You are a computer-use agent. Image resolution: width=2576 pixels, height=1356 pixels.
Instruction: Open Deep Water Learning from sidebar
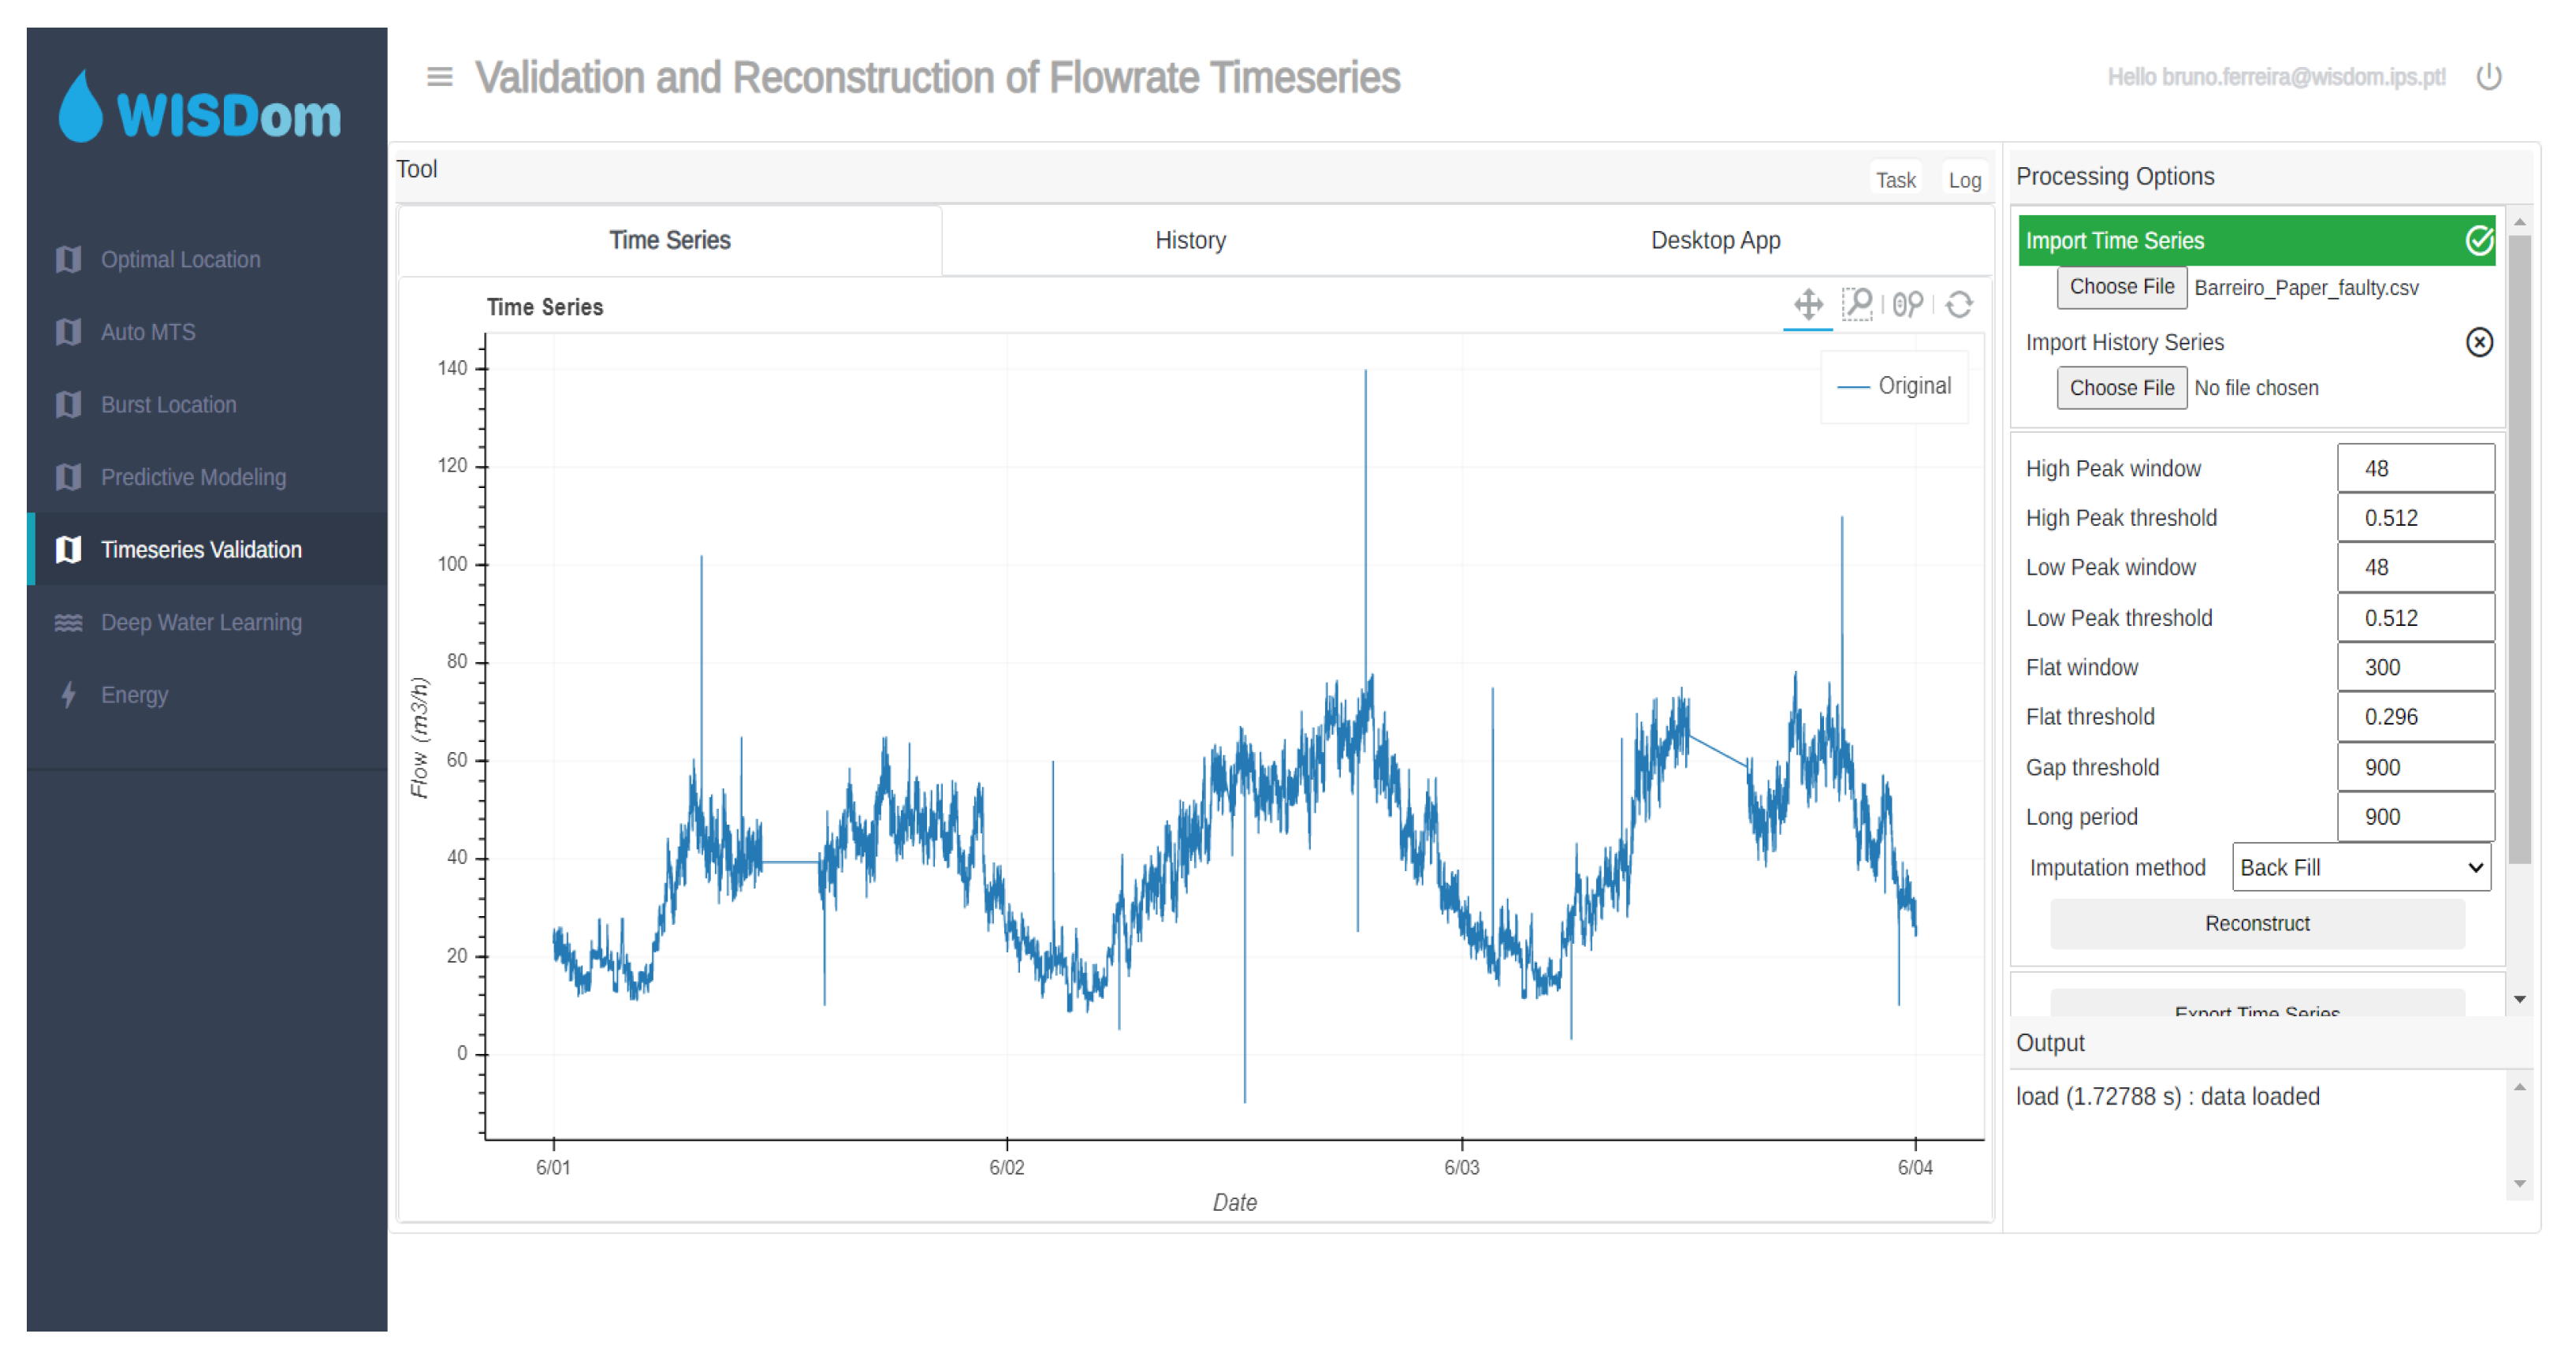(200, 622)
